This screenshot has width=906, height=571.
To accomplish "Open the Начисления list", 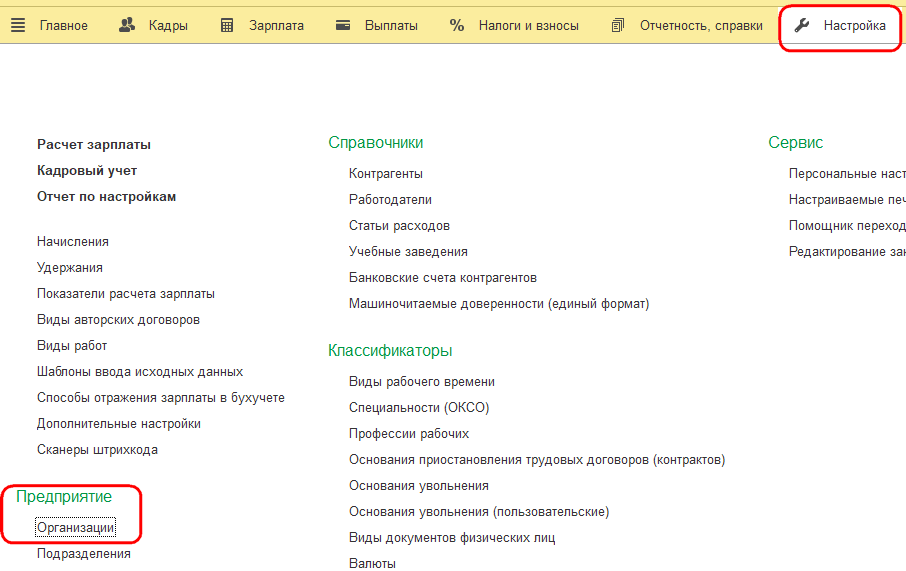I will [73, 242].
